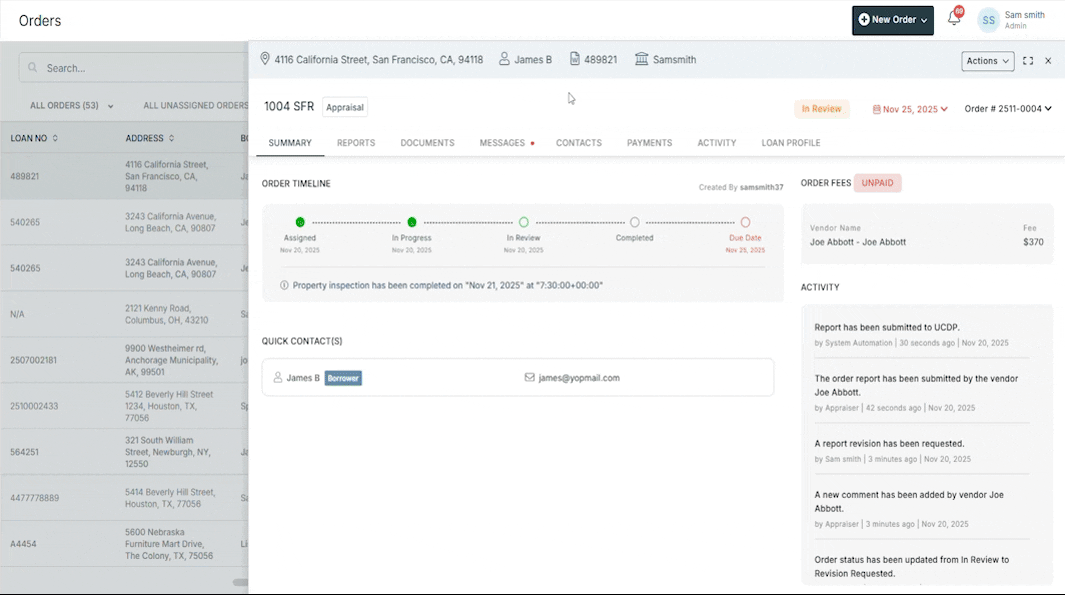Click the In Review status badge

pos(821,109)
